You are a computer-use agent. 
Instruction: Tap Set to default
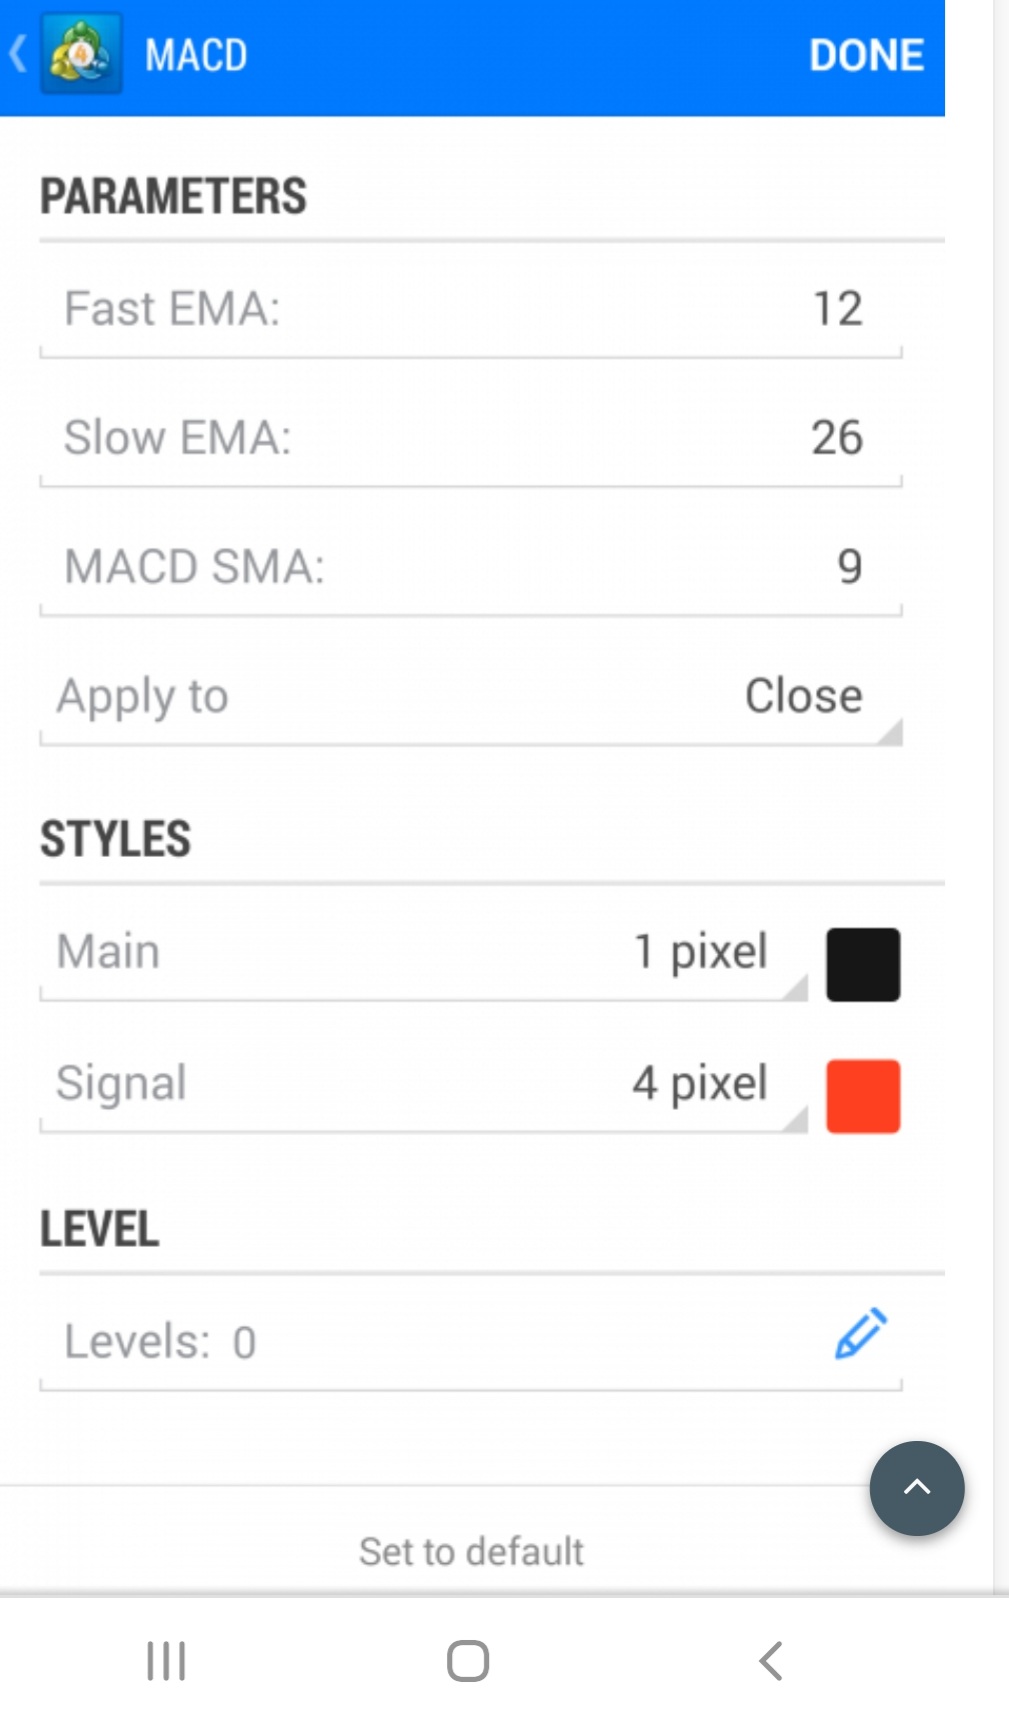(471, 1551)
